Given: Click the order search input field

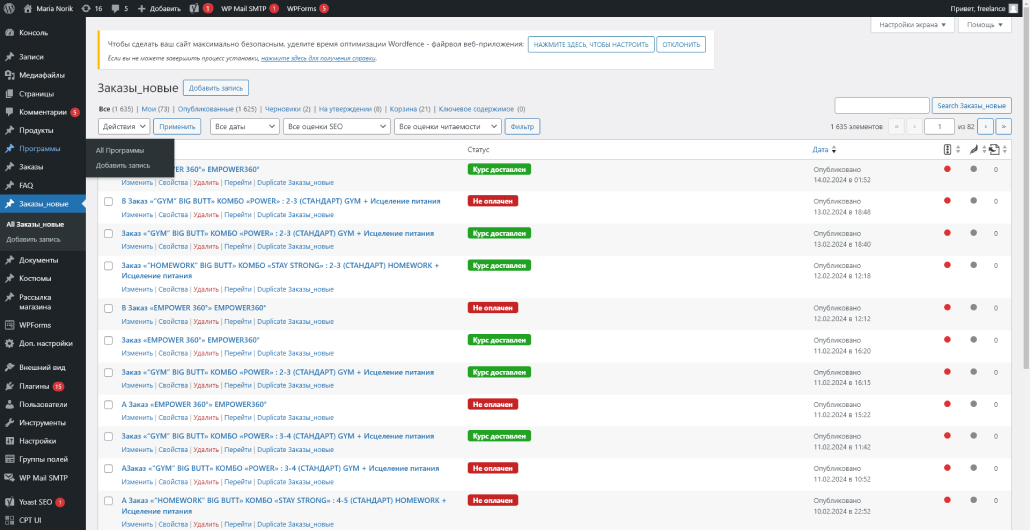Looking at the screenshot, I should click(x=882, y=105).
